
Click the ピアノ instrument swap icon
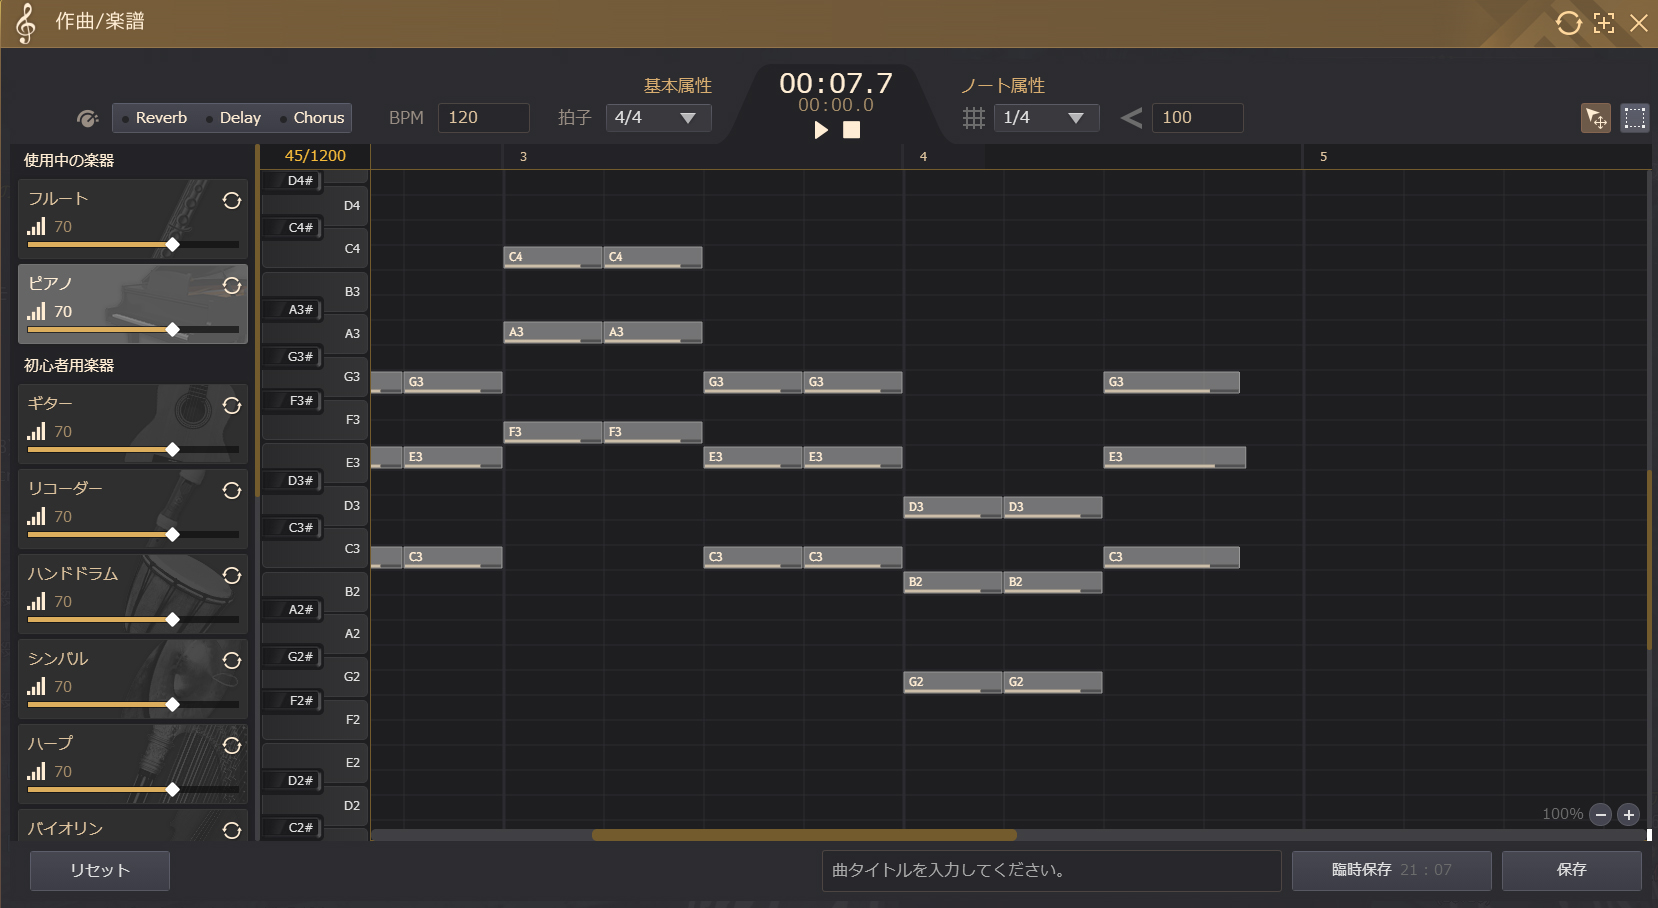click(232, 286)
